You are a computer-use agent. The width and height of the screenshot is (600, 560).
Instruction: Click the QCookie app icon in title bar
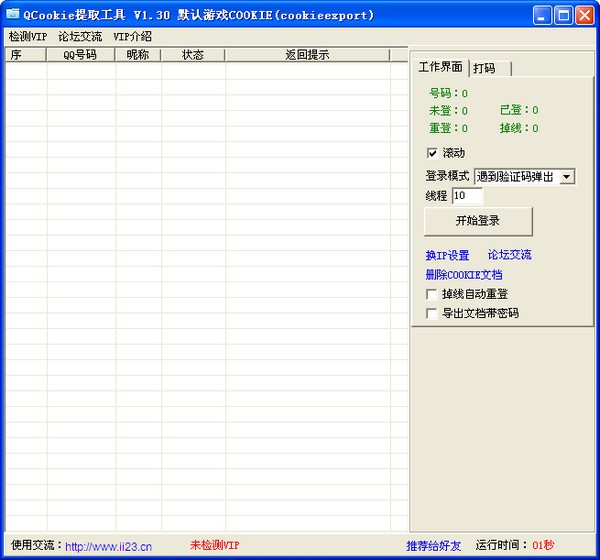[x=13, y=14]
